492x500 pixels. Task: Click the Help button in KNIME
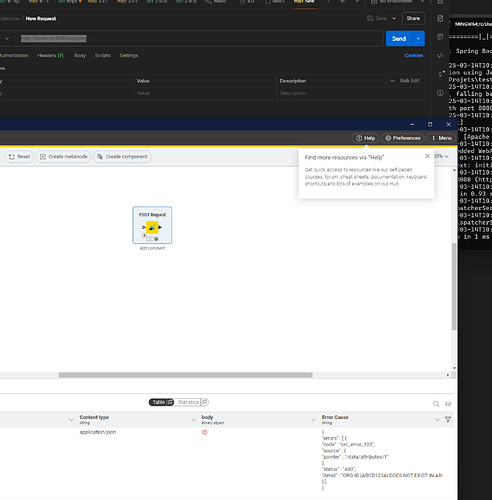pos(365,138)
